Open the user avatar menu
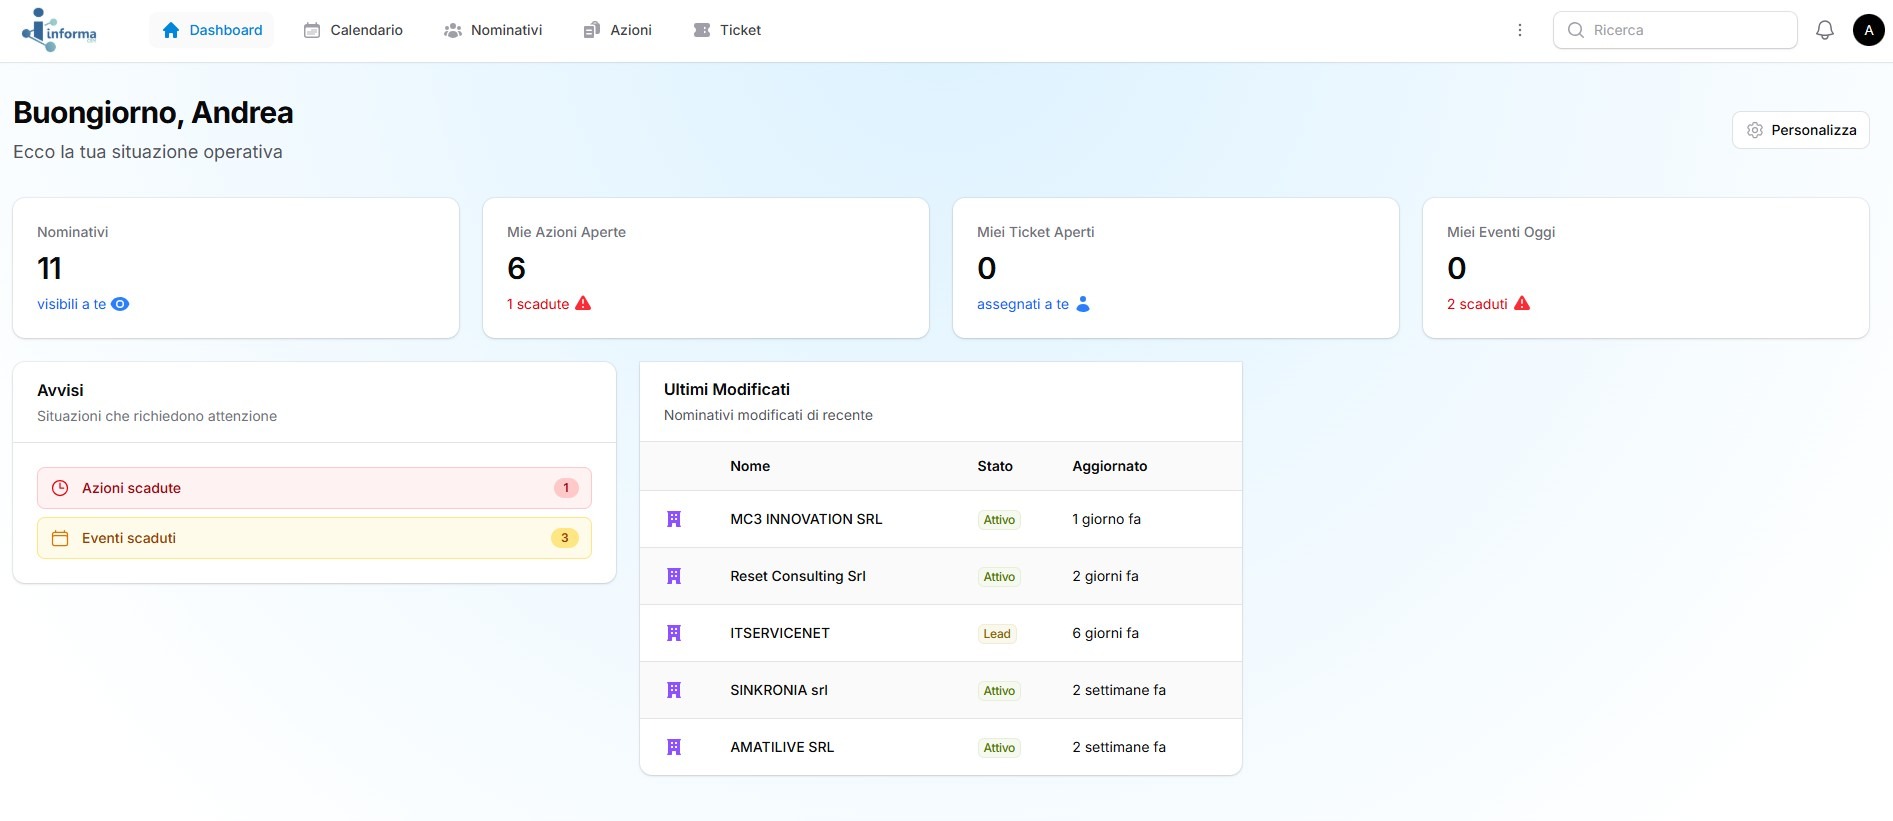Screen dimensions: 1893x821 point(1868,30)
